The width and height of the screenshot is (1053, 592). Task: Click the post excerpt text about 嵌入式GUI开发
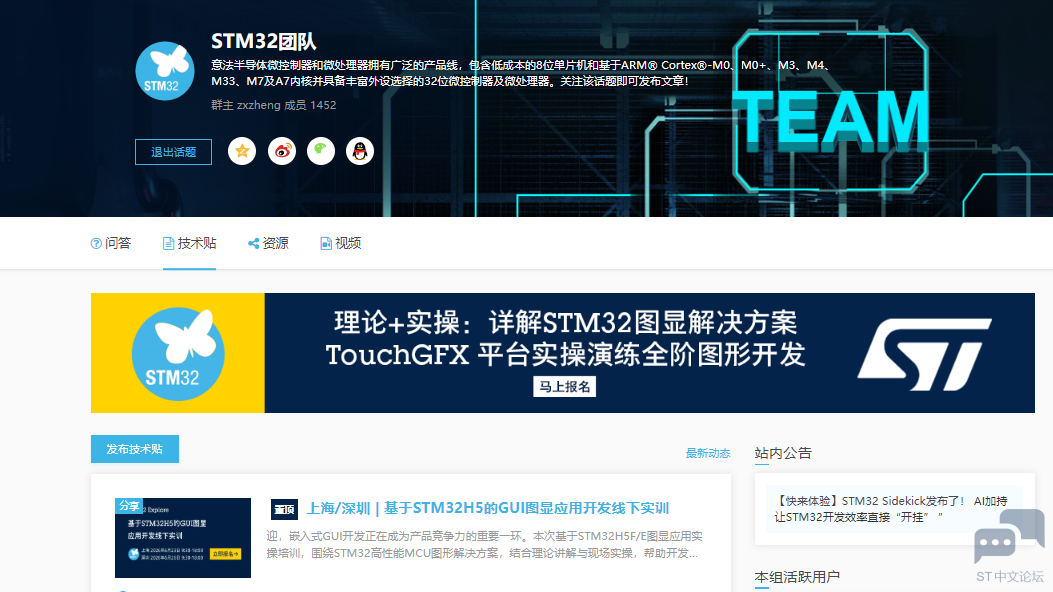pyautogui.click(x=484, y=544)
